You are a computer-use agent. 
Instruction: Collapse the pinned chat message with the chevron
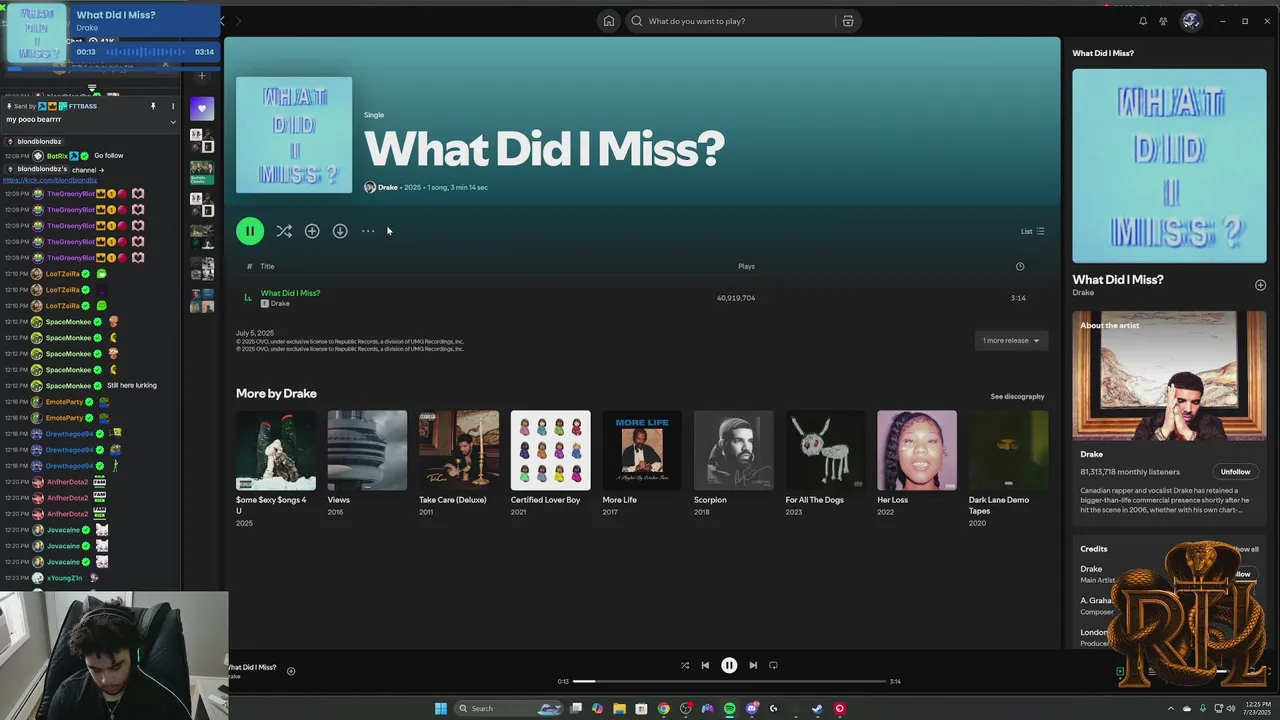pyautogui.click(x=173, y=122)
